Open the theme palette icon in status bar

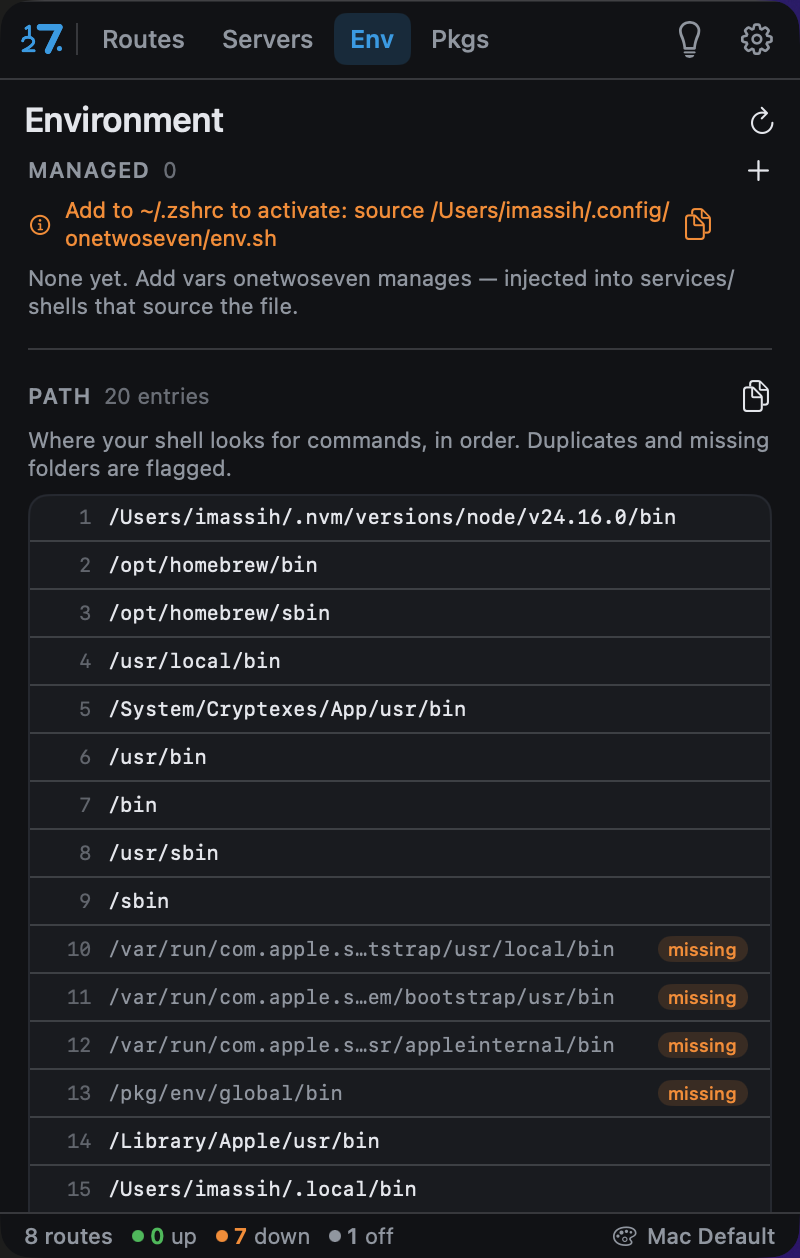point(624,1236)
